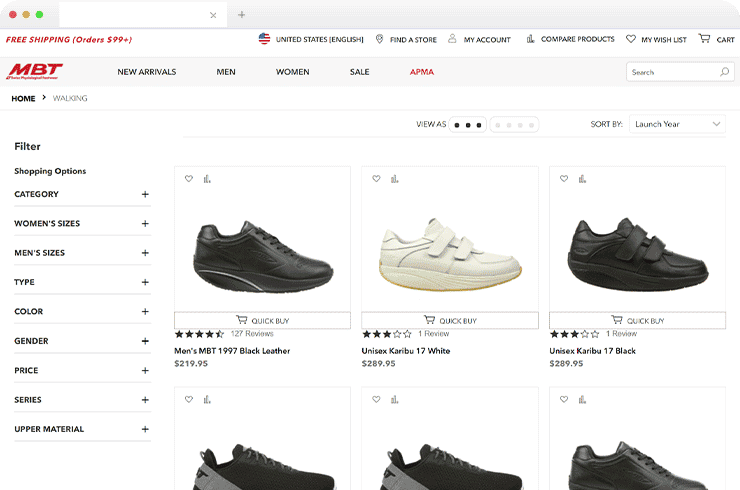Open the Sale menu
This screenshot has width=740, height=490.
[x=359, y=72]
